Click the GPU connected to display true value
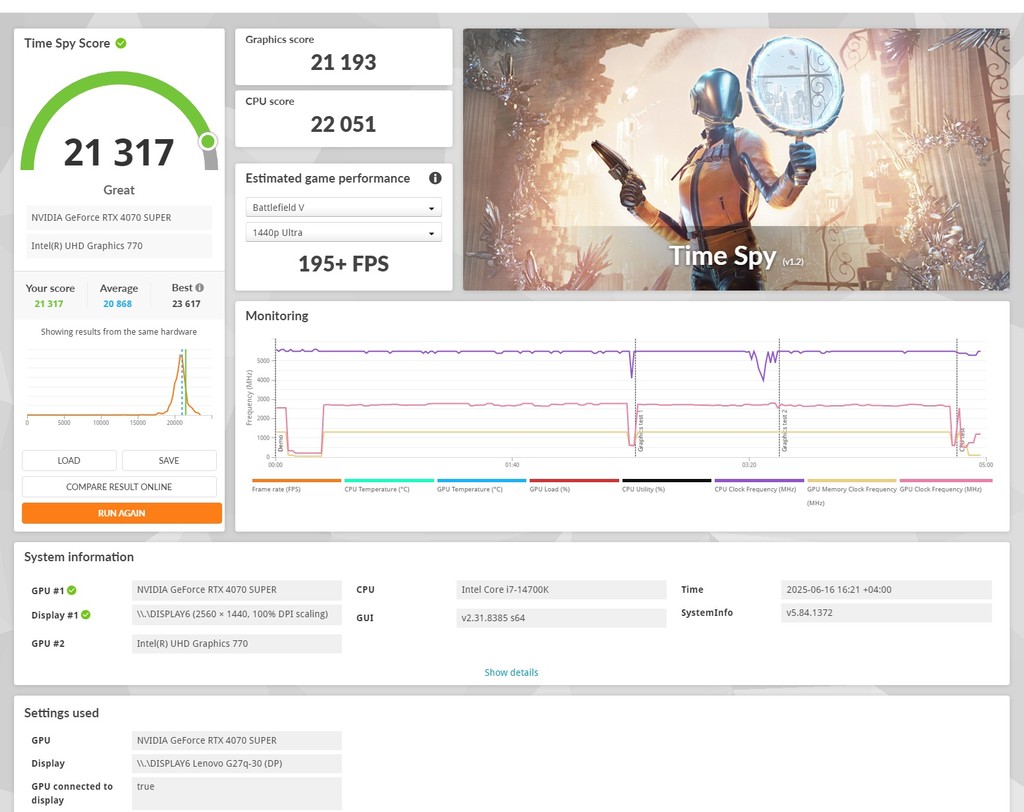 tap(236, 793)
